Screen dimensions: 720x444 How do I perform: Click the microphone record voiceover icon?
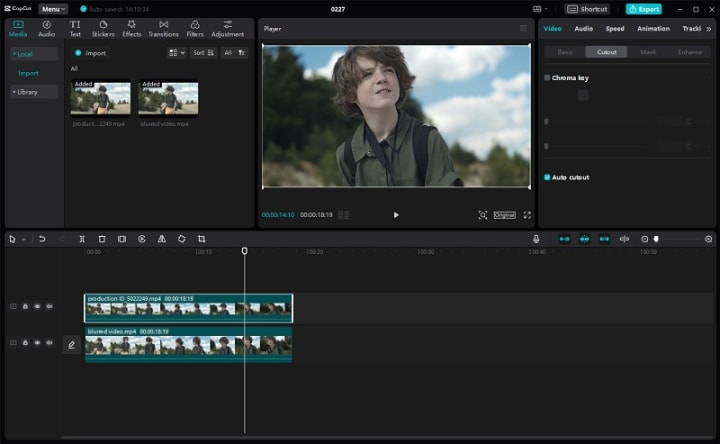point(536,239)
